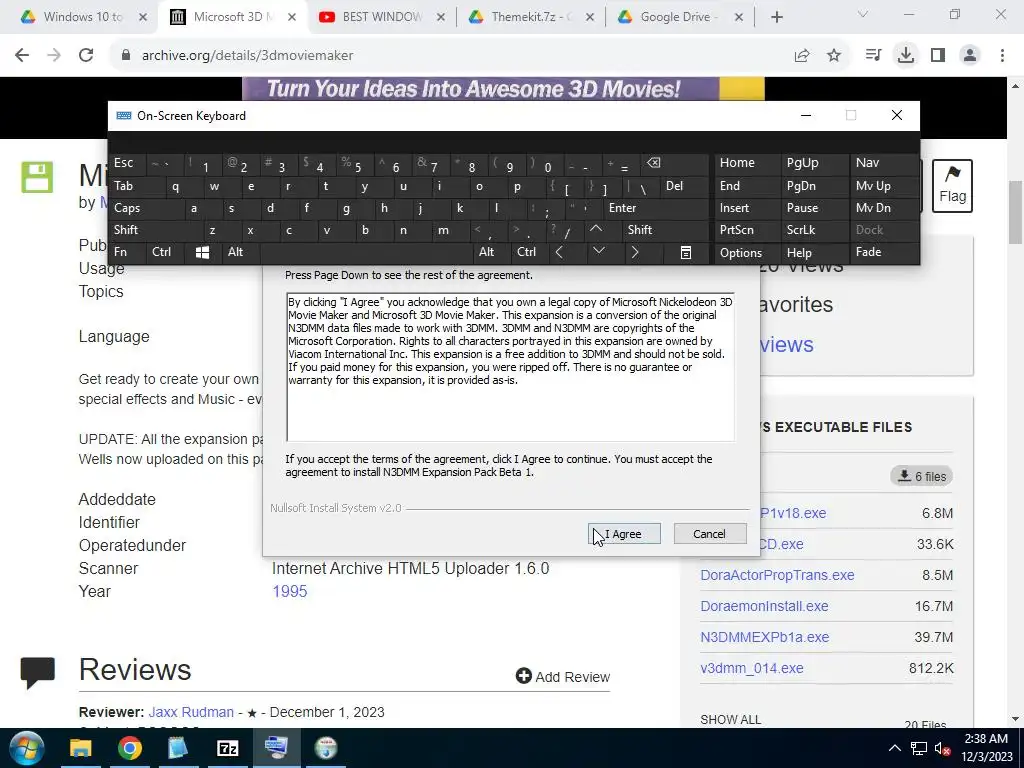
Task: Click Add Review
Action: [x=563, y=677]
